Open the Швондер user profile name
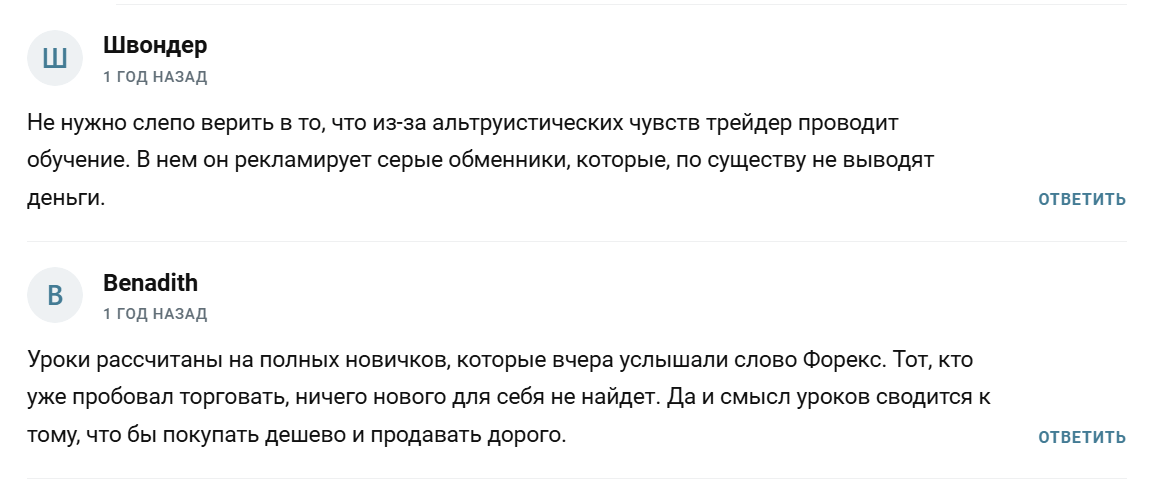 click(155, 45)
